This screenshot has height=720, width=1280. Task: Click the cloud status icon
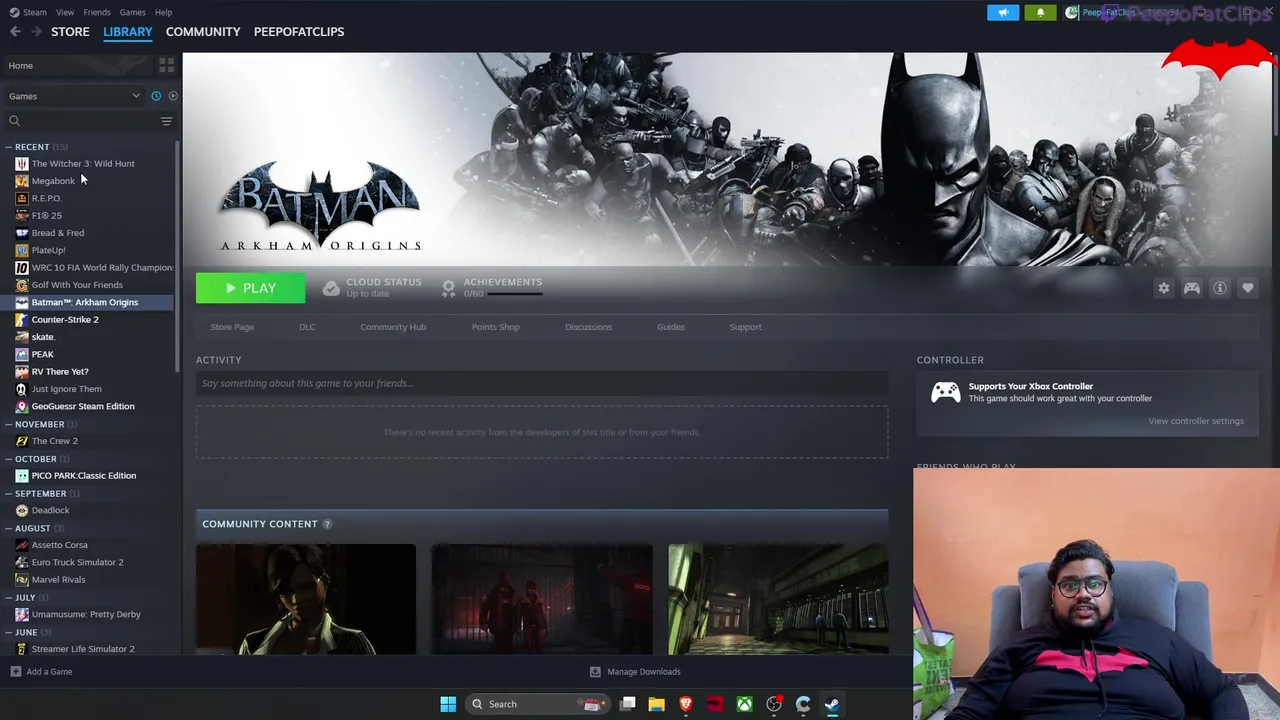tap(331, 288)
